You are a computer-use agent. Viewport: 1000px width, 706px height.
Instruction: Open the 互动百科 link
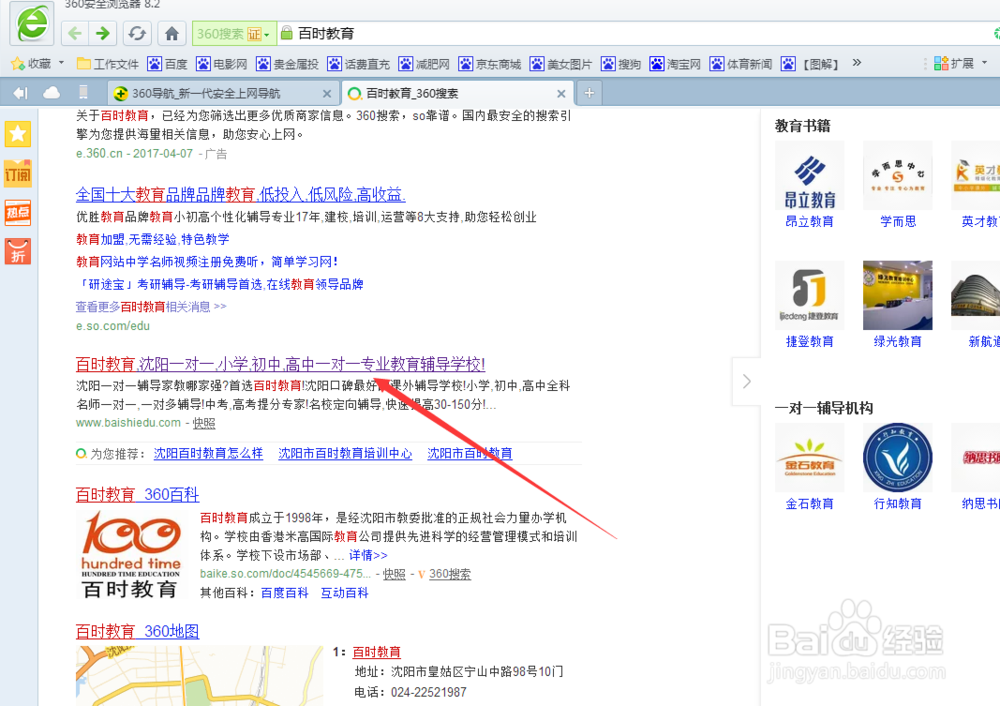click(x=344, y=593)
